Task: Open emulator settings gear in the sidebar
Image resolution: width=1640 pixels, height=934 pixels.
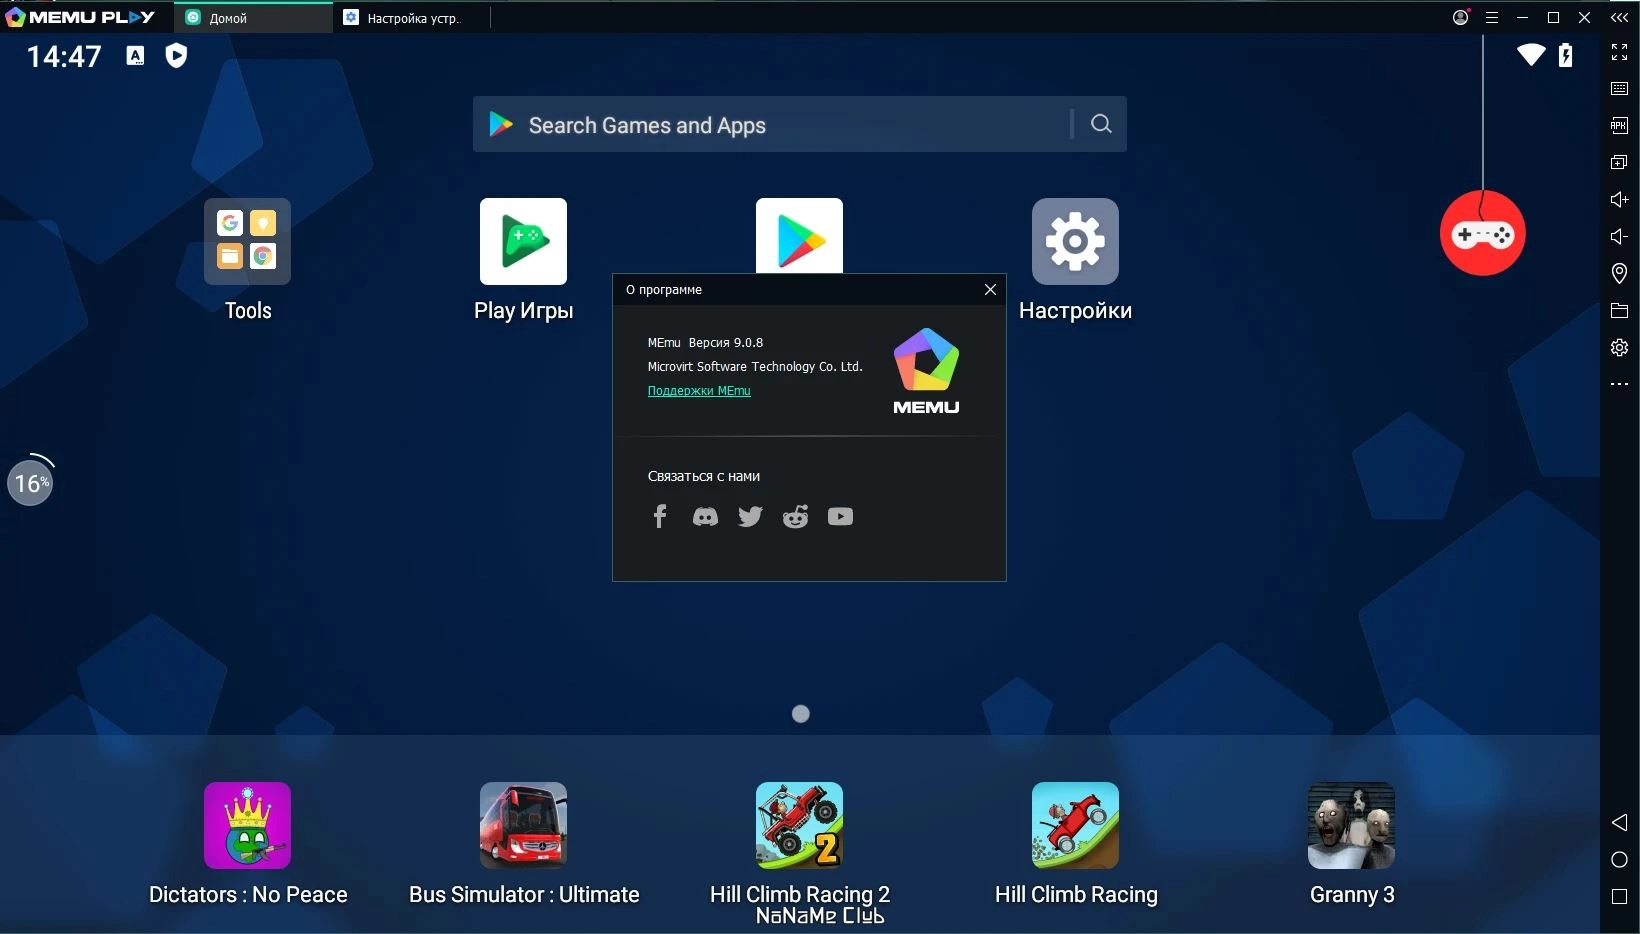Action: pos(1619,347)
